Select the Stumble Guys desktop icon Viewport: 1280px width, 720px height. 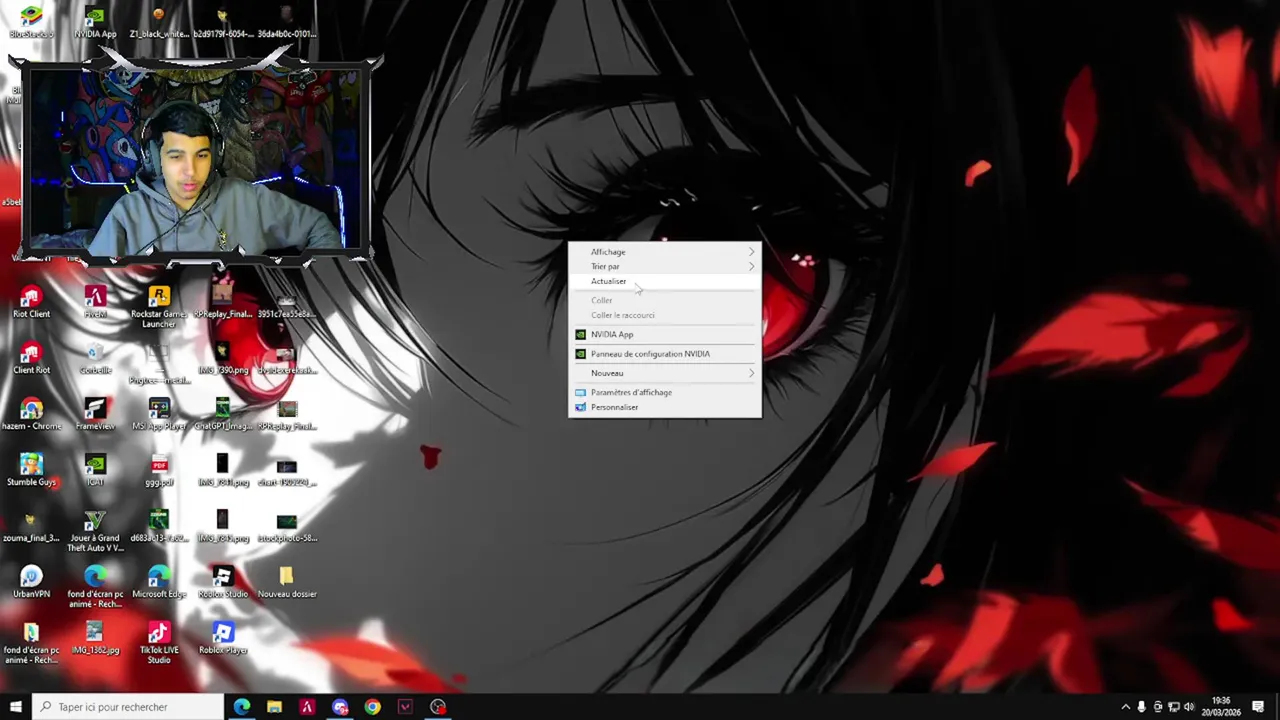[x=31, y=470]
